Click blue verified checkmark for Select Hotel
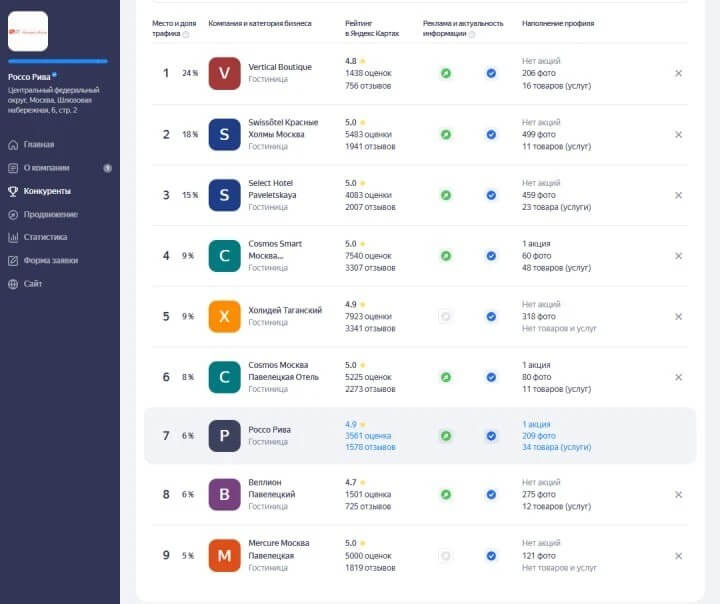The height and width of the screenshot is (604, 720). pyautogui.click(x=491, y=195)
